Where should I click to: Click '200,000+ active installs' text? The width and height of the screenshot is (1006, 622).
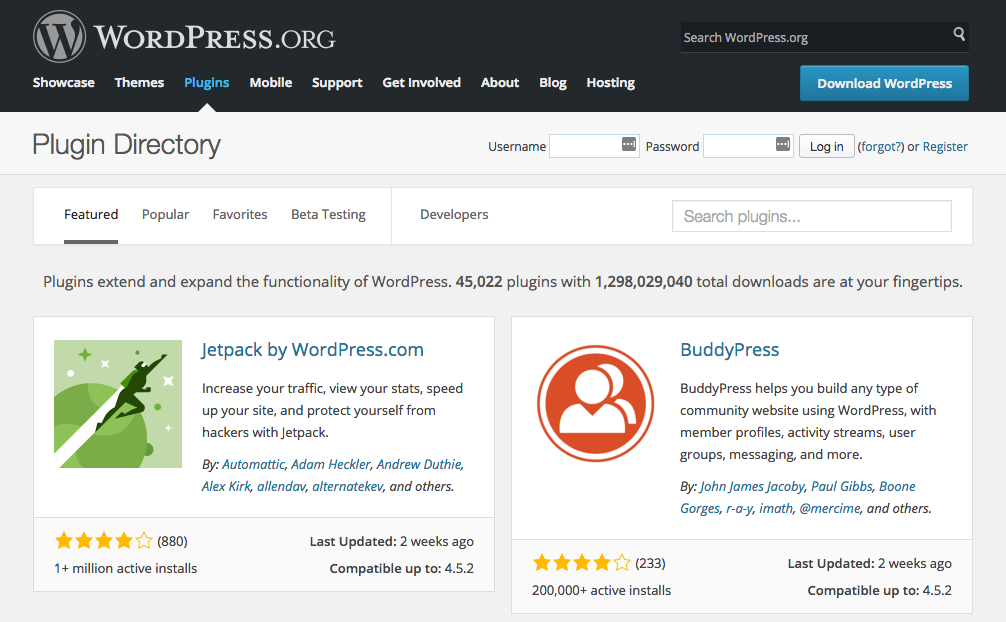601,590
